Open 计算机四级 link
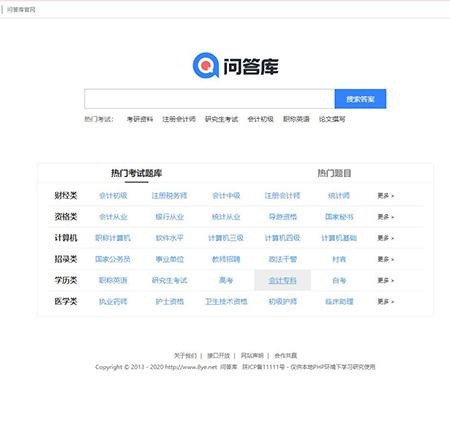The height and width of the screenshot is (434, 450). (x=282, y=238)
